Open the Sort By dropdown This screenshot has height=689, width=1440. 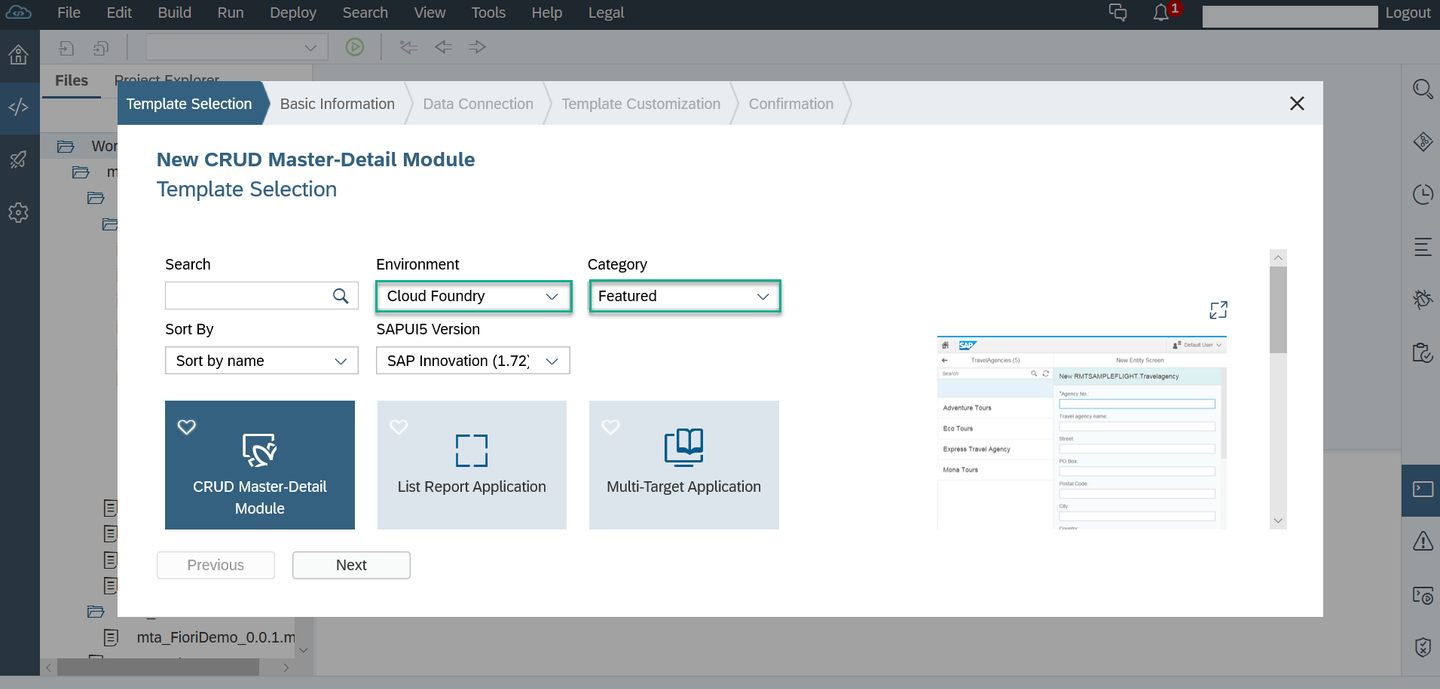(x=261, y=361)
